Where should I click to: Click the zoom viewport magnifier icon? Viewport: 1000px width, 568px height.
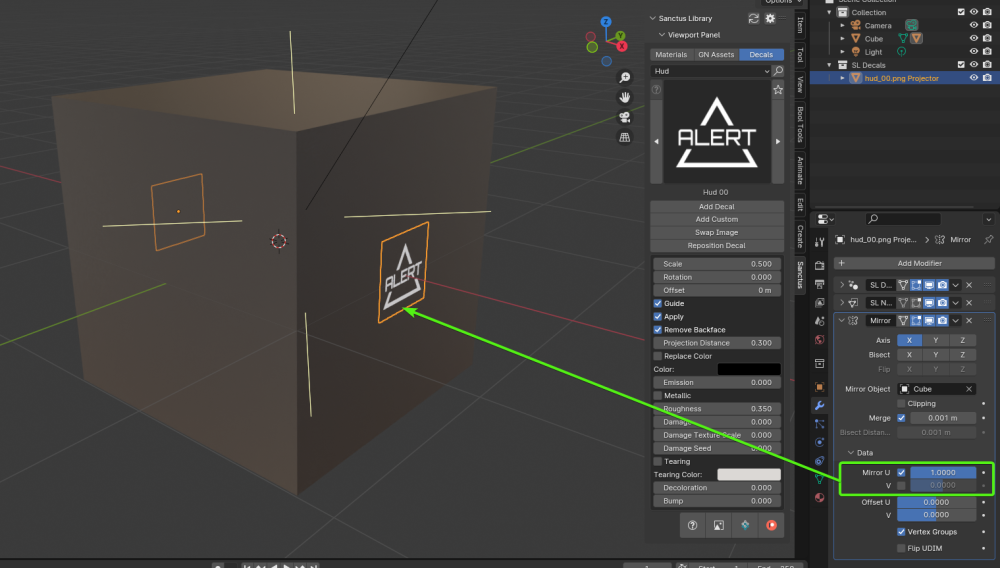[x=625, y=77]
